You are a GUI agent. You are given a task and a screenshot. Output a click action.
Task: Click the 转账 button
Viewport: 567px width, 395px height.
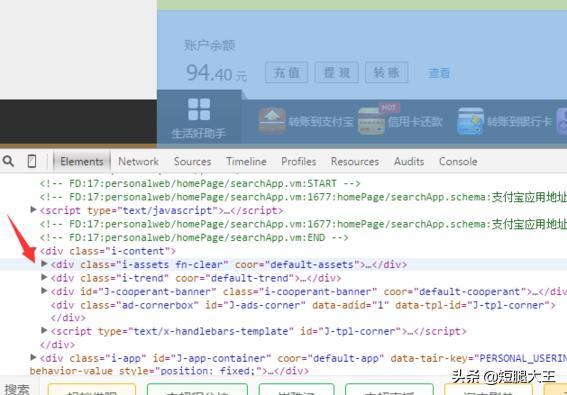click(387, 73)
